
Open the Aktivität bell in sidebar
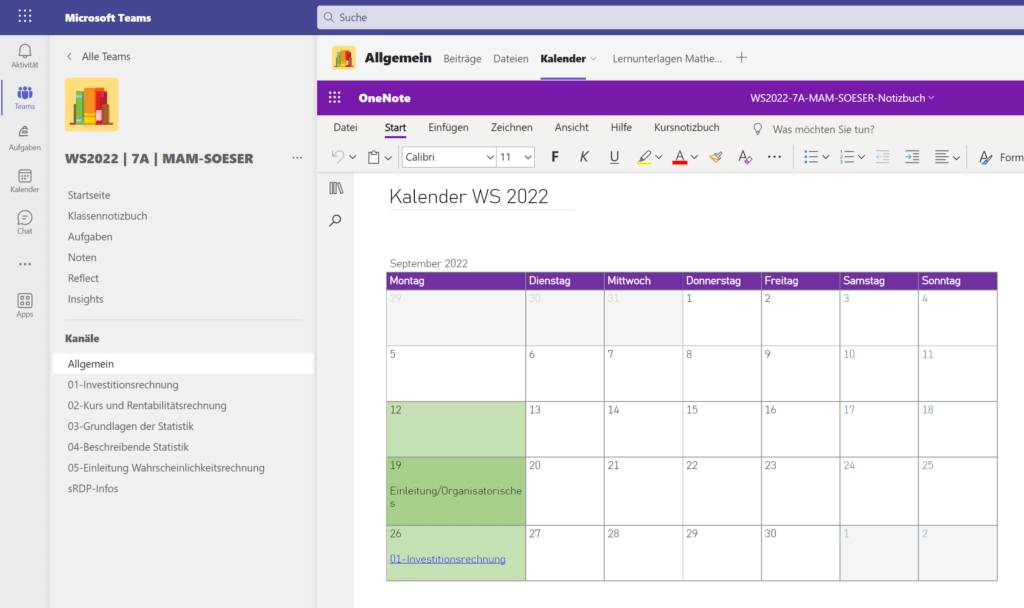pyautogui.click(x=25, y=56)
